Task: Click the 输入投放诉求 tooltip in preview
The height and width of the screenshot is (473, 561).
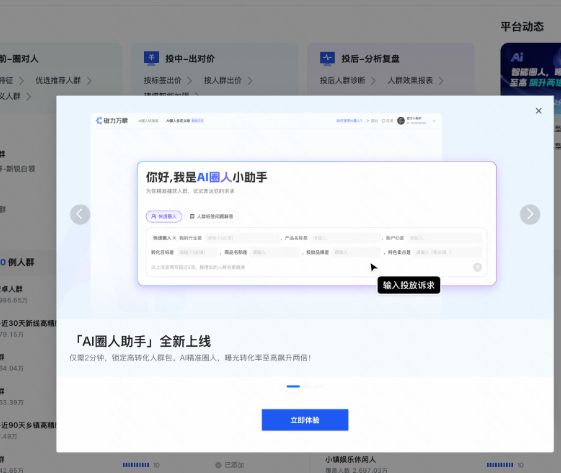Action: [409, 285]
